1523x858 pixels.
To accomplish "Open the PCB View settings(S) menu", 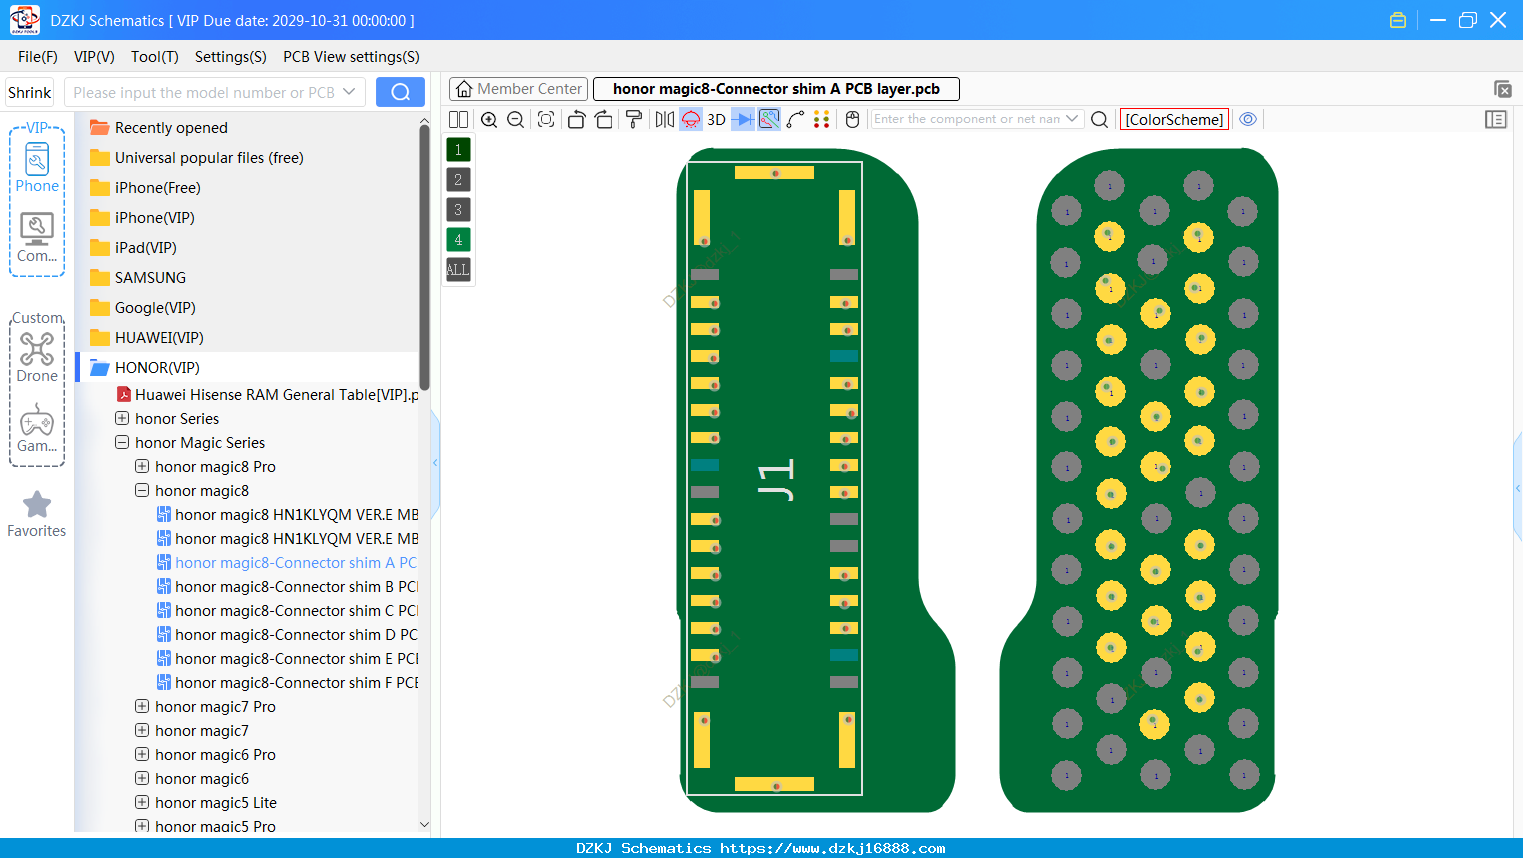I will [351, 57].
